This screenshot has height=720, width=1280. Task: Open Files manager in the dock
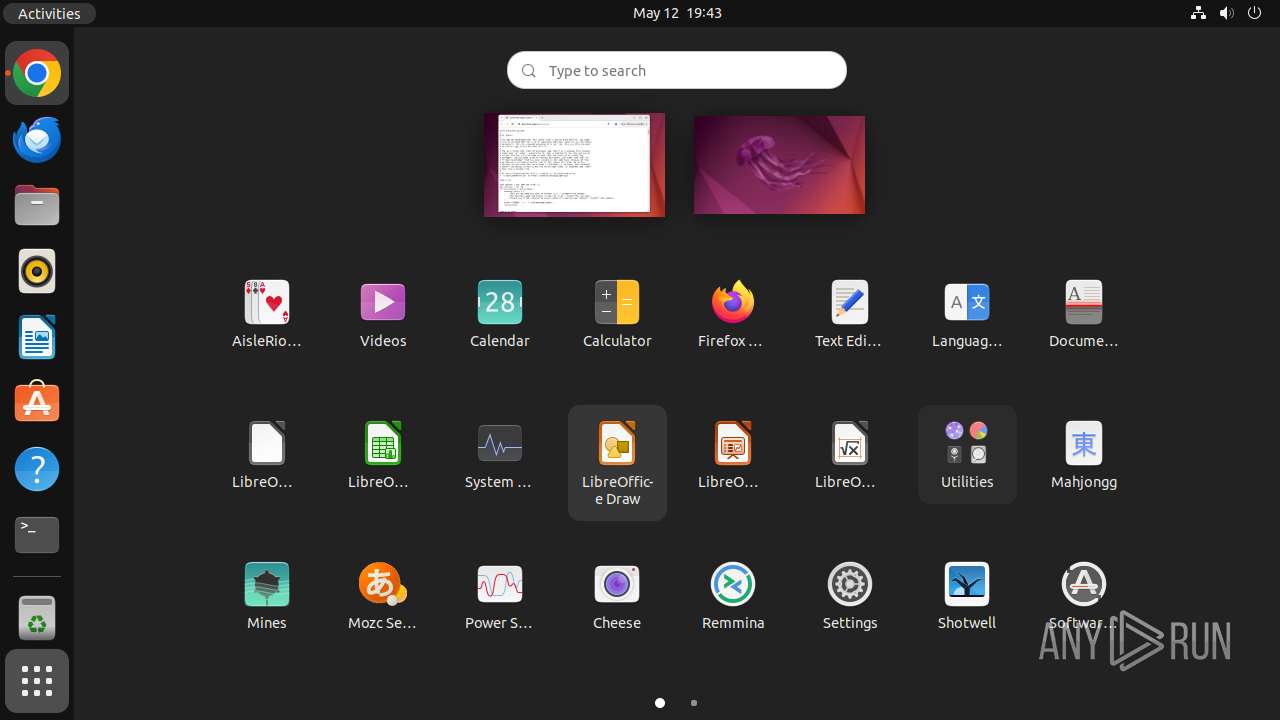pyautogui.click(x=37, y=205)
